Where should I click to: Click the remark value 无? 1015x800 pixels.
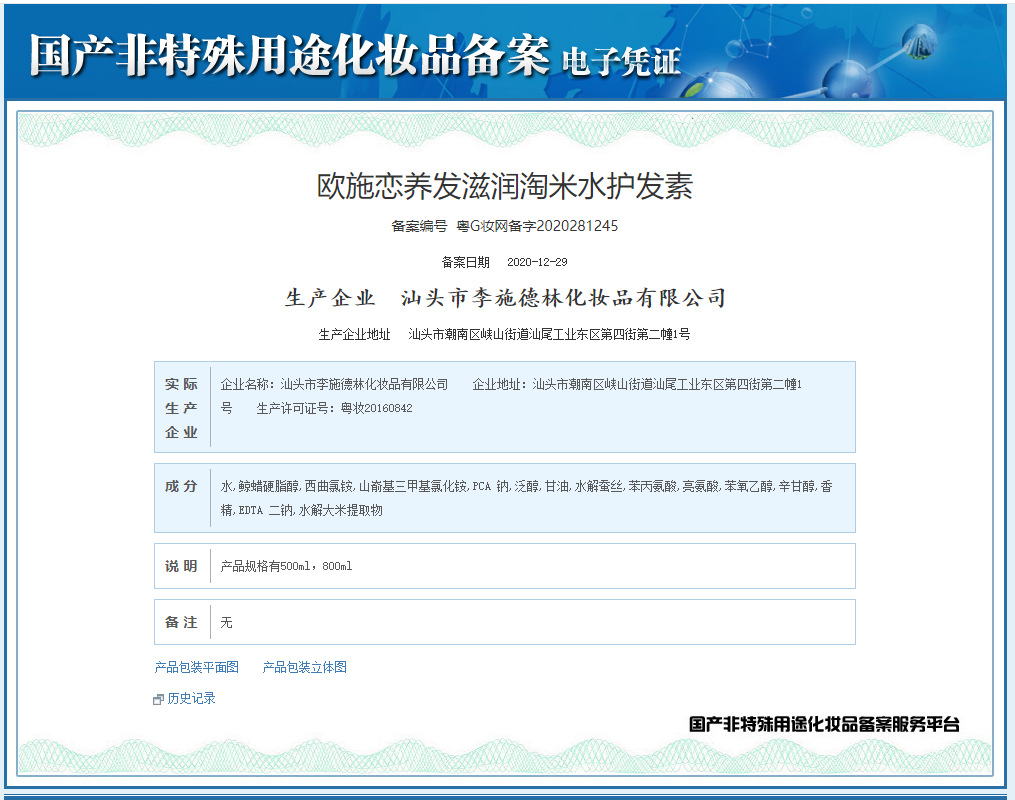pos(226,623)
